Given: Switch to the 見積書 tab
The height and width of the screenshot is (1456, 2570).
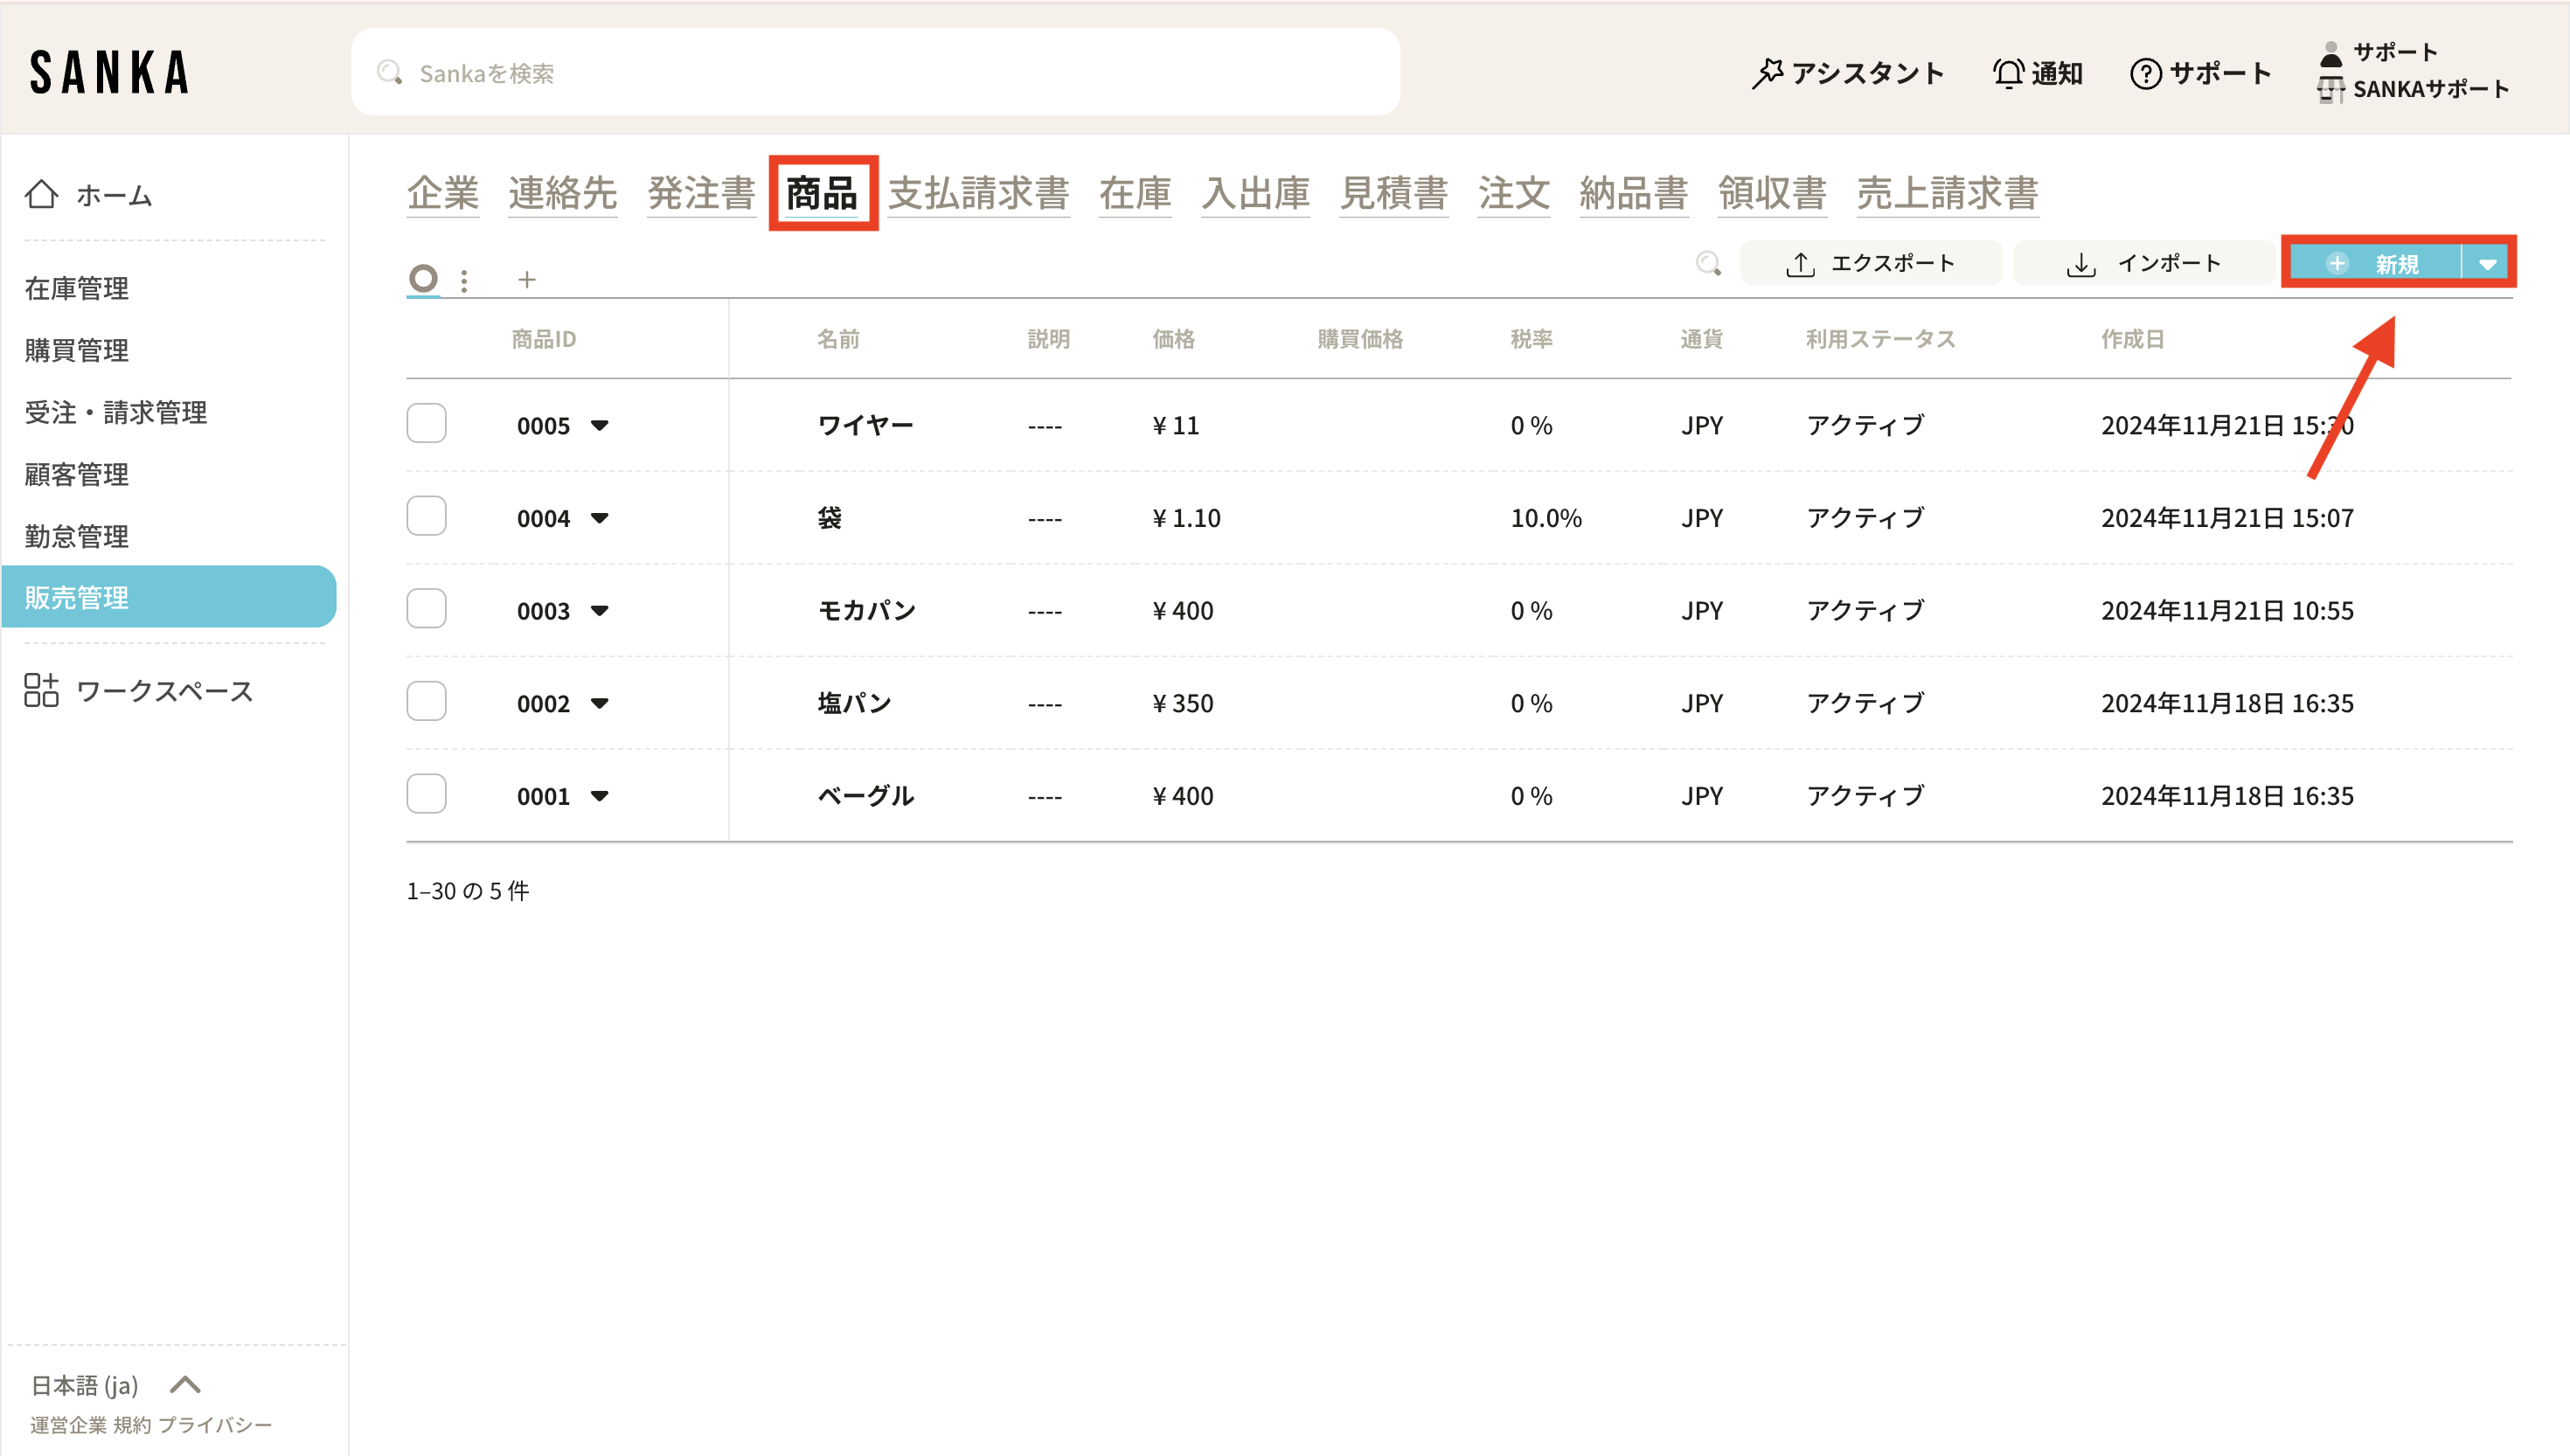Looking at the screenshot, I should coord(1393,193).
